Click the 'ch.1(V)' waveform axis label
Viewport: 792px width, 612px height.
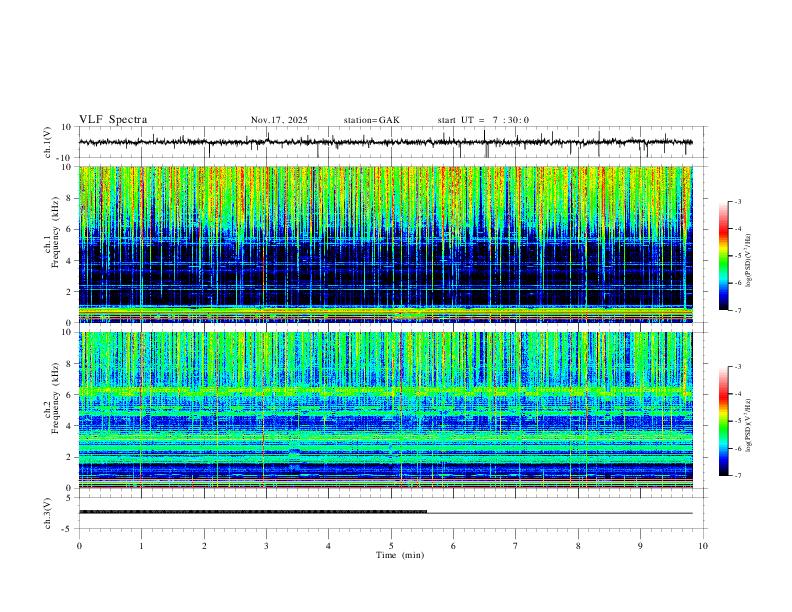pyautogui.click(x=48, y=142)
